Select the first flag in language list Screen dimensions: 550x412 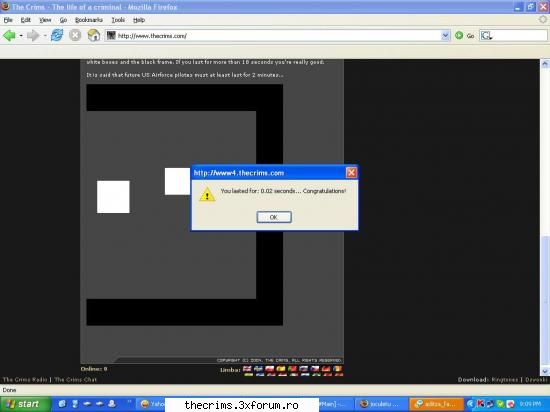[247, 369]
